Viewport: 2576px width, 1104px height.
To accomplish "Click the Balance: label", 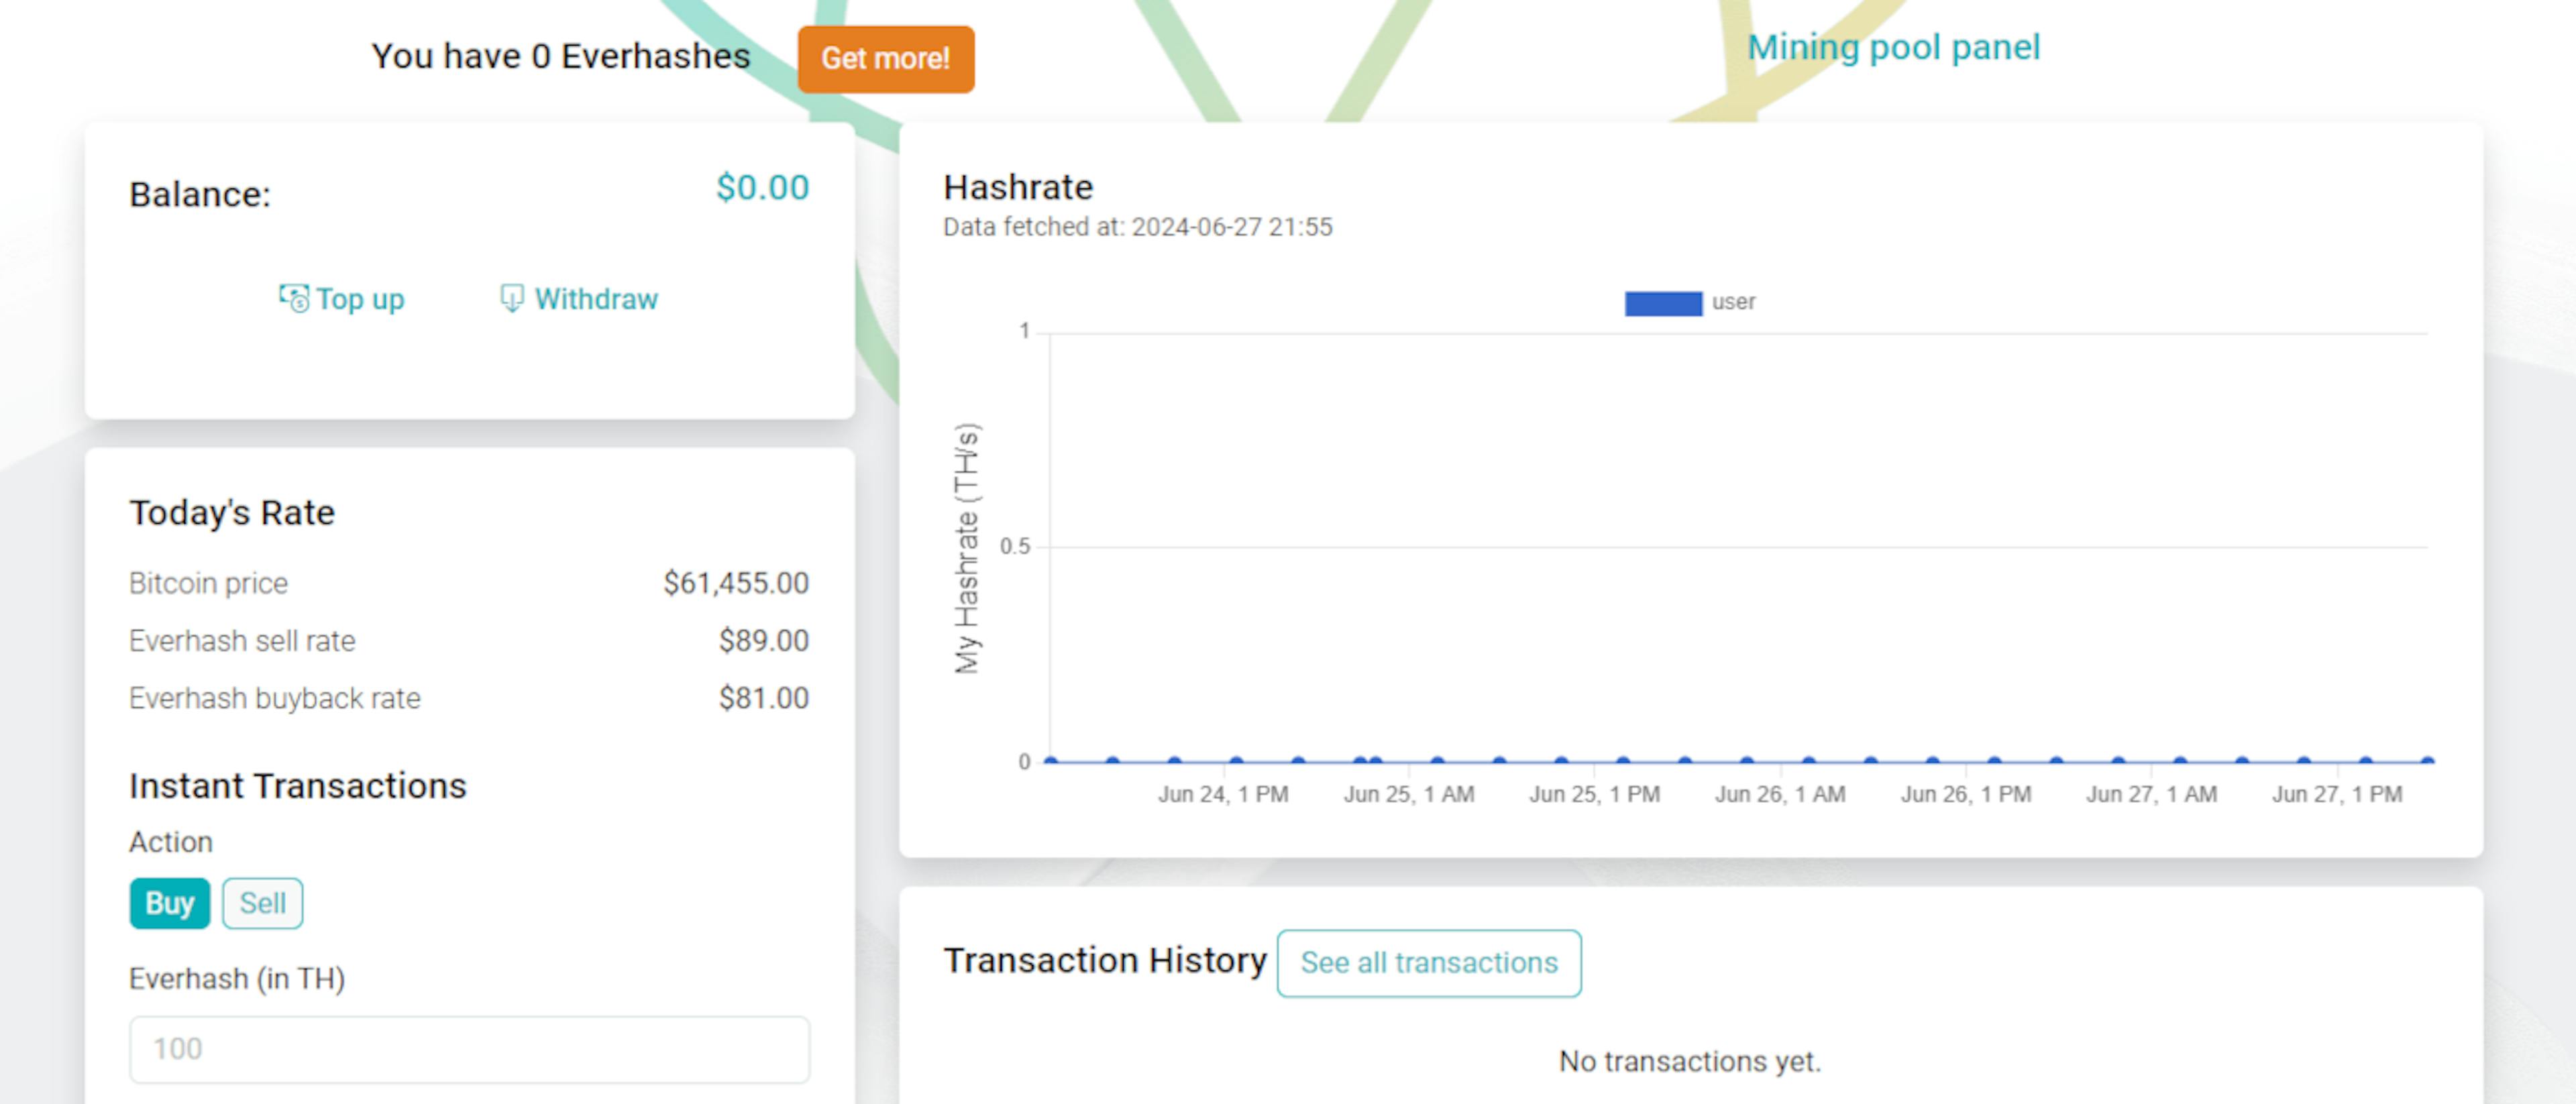I will click(200, 194).
